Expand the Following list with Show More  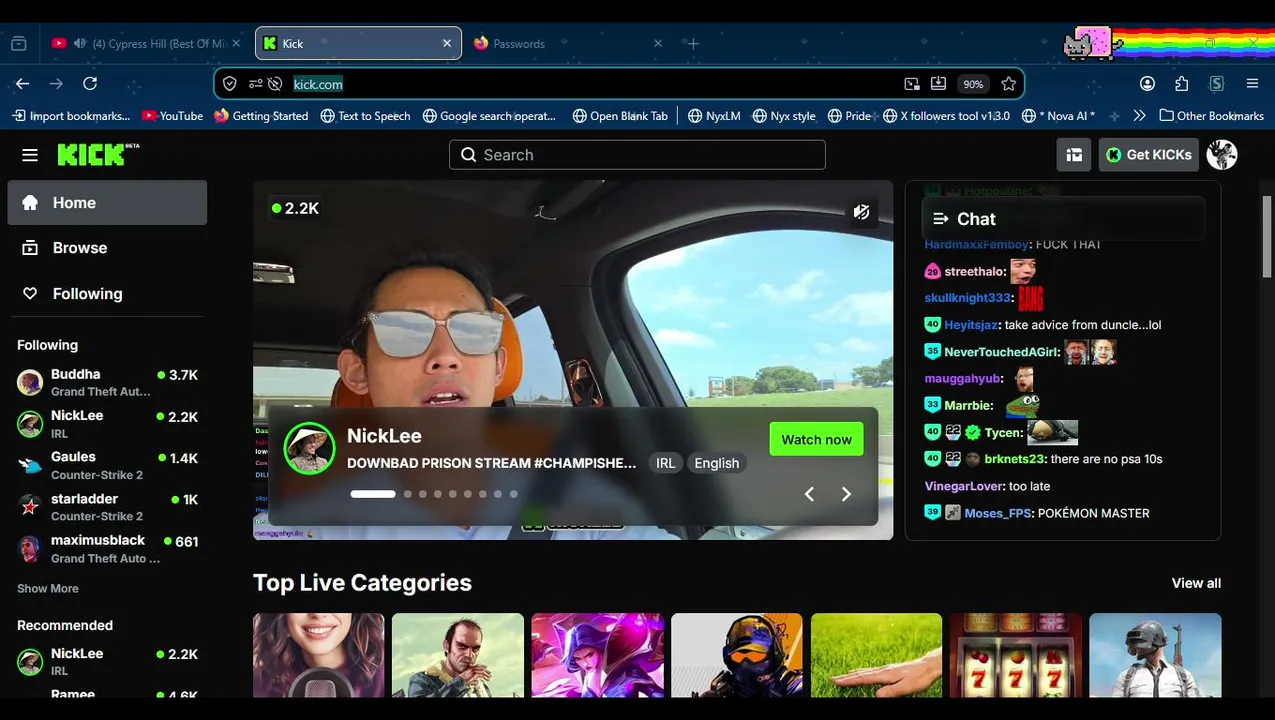coord(47,588)
